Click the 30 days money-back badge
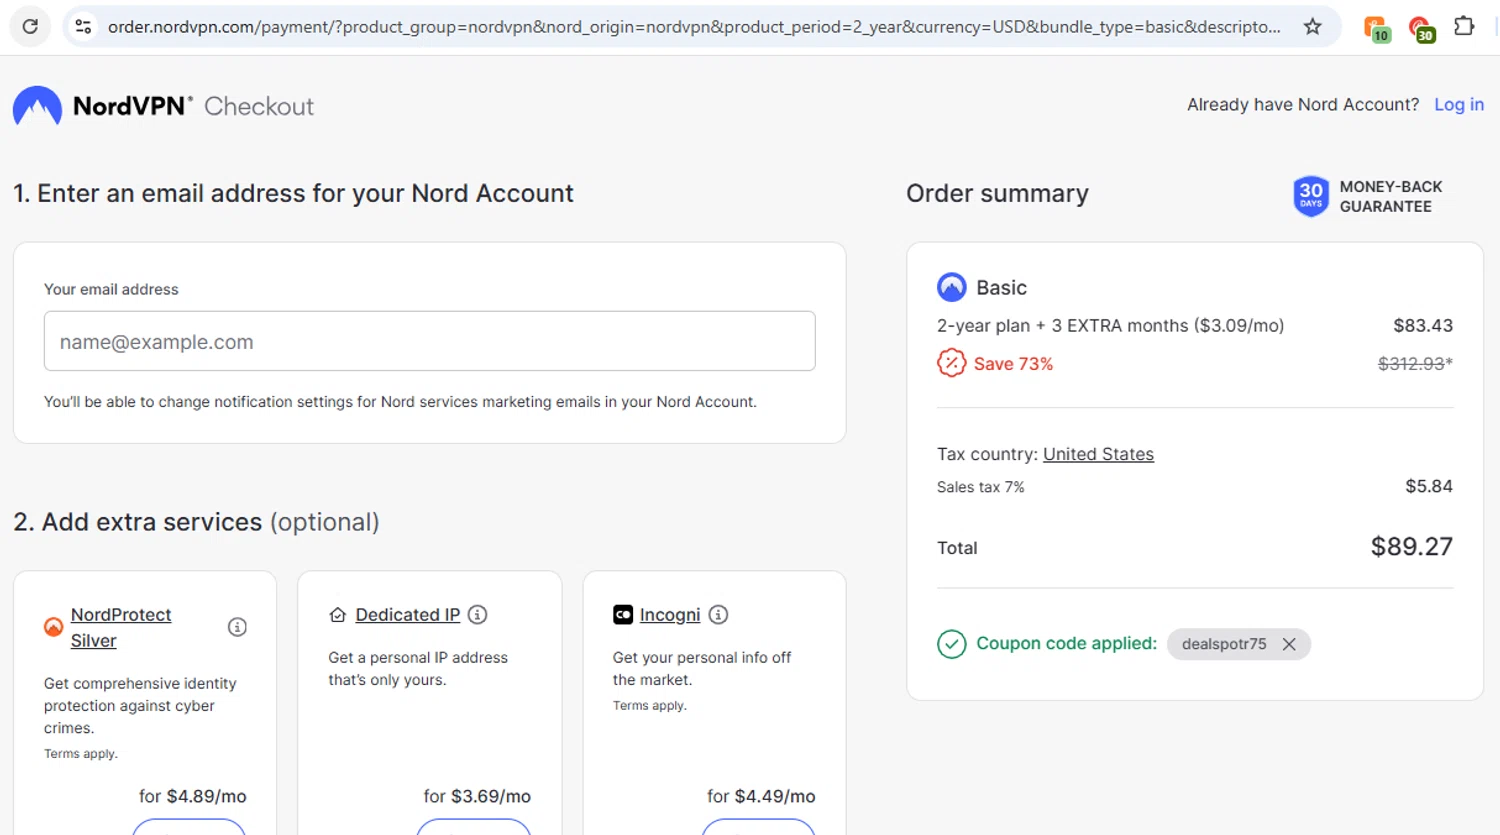Image resolution: width=1500 pixels, height=835 pixels. click(x=1311, y=196)
